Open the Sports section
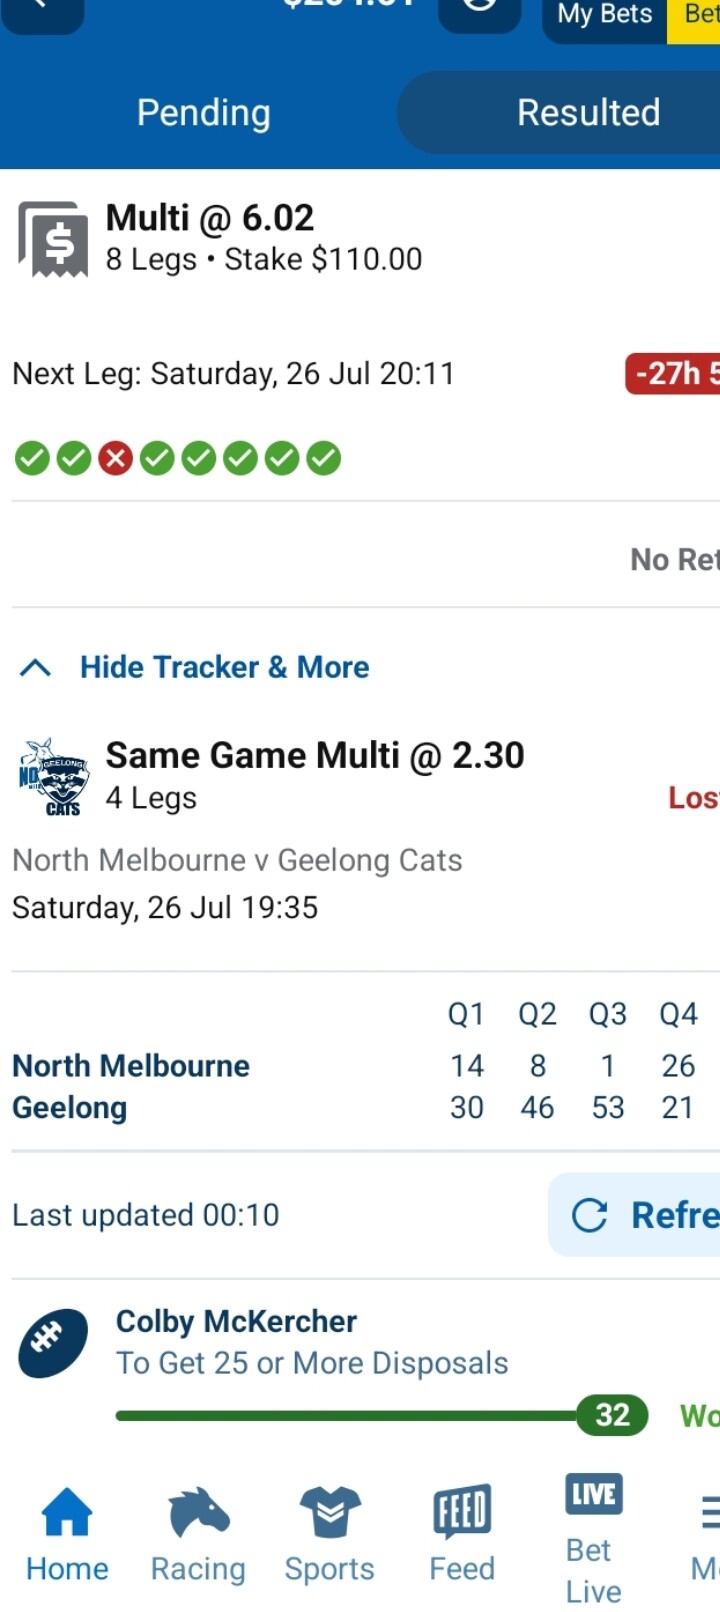The image size is (720, 1612). tap(329, 1535)
